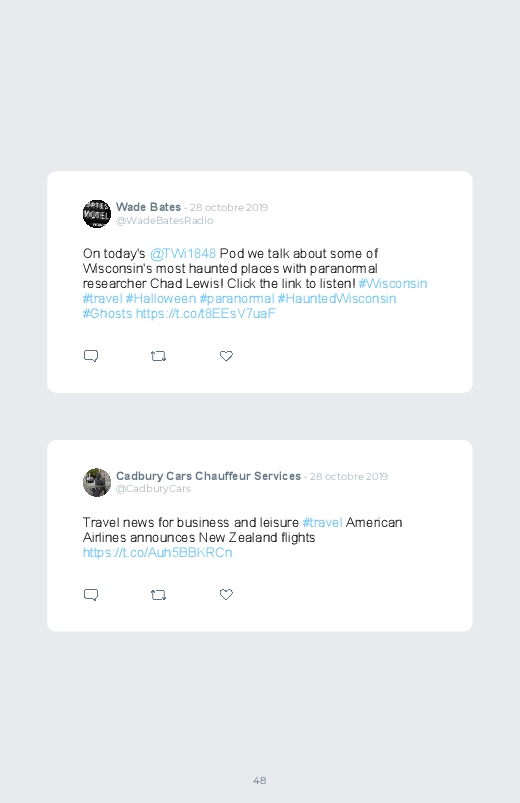Follow the #Wisconsin hashtag link
This screenshot has width=520, height=803.
tap(393, 284)
